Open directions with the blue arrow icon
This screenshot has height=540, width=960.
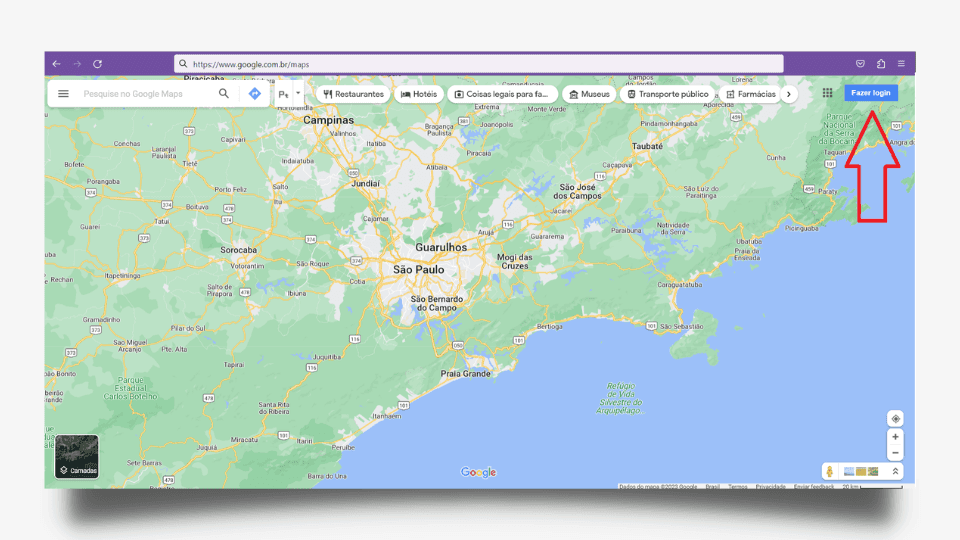[254, 94]
